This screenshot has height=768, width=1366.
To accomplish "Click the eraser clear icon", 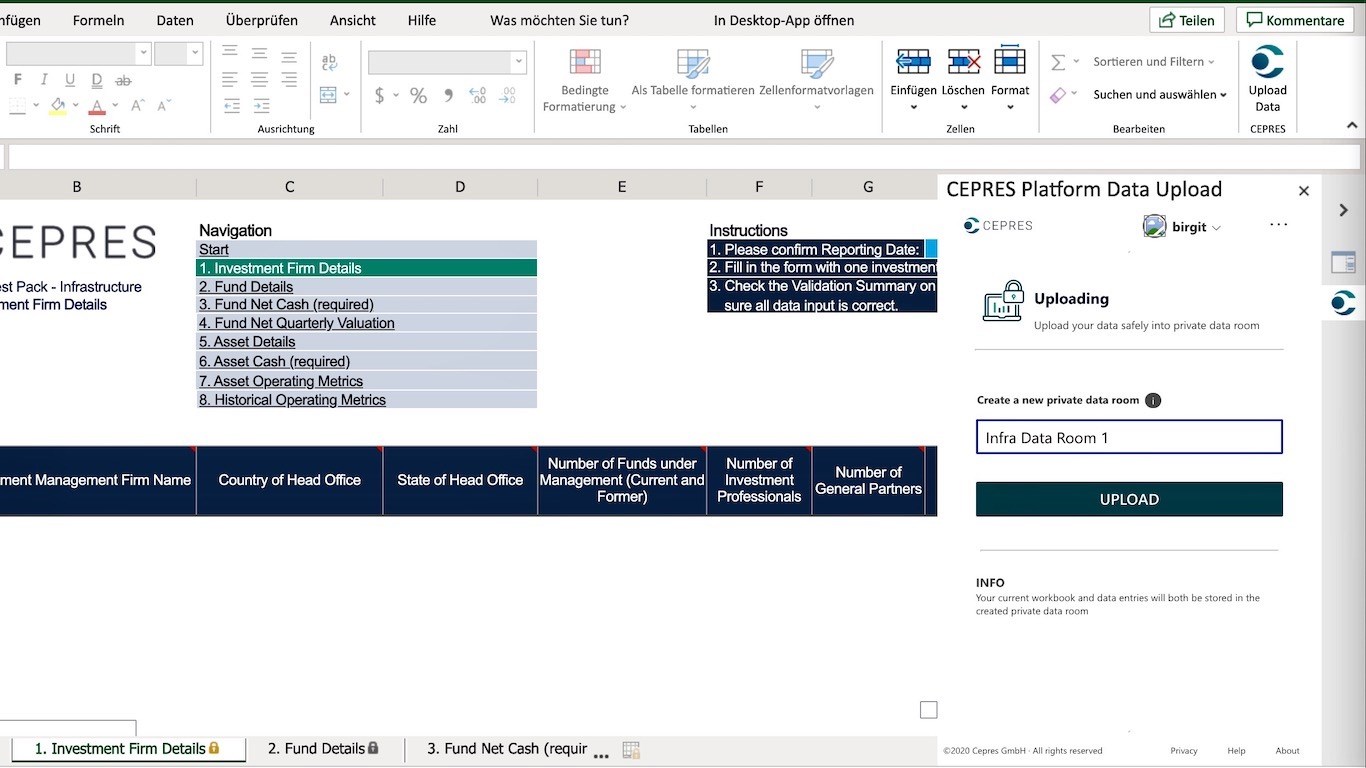I will [x=1058, y=95].
